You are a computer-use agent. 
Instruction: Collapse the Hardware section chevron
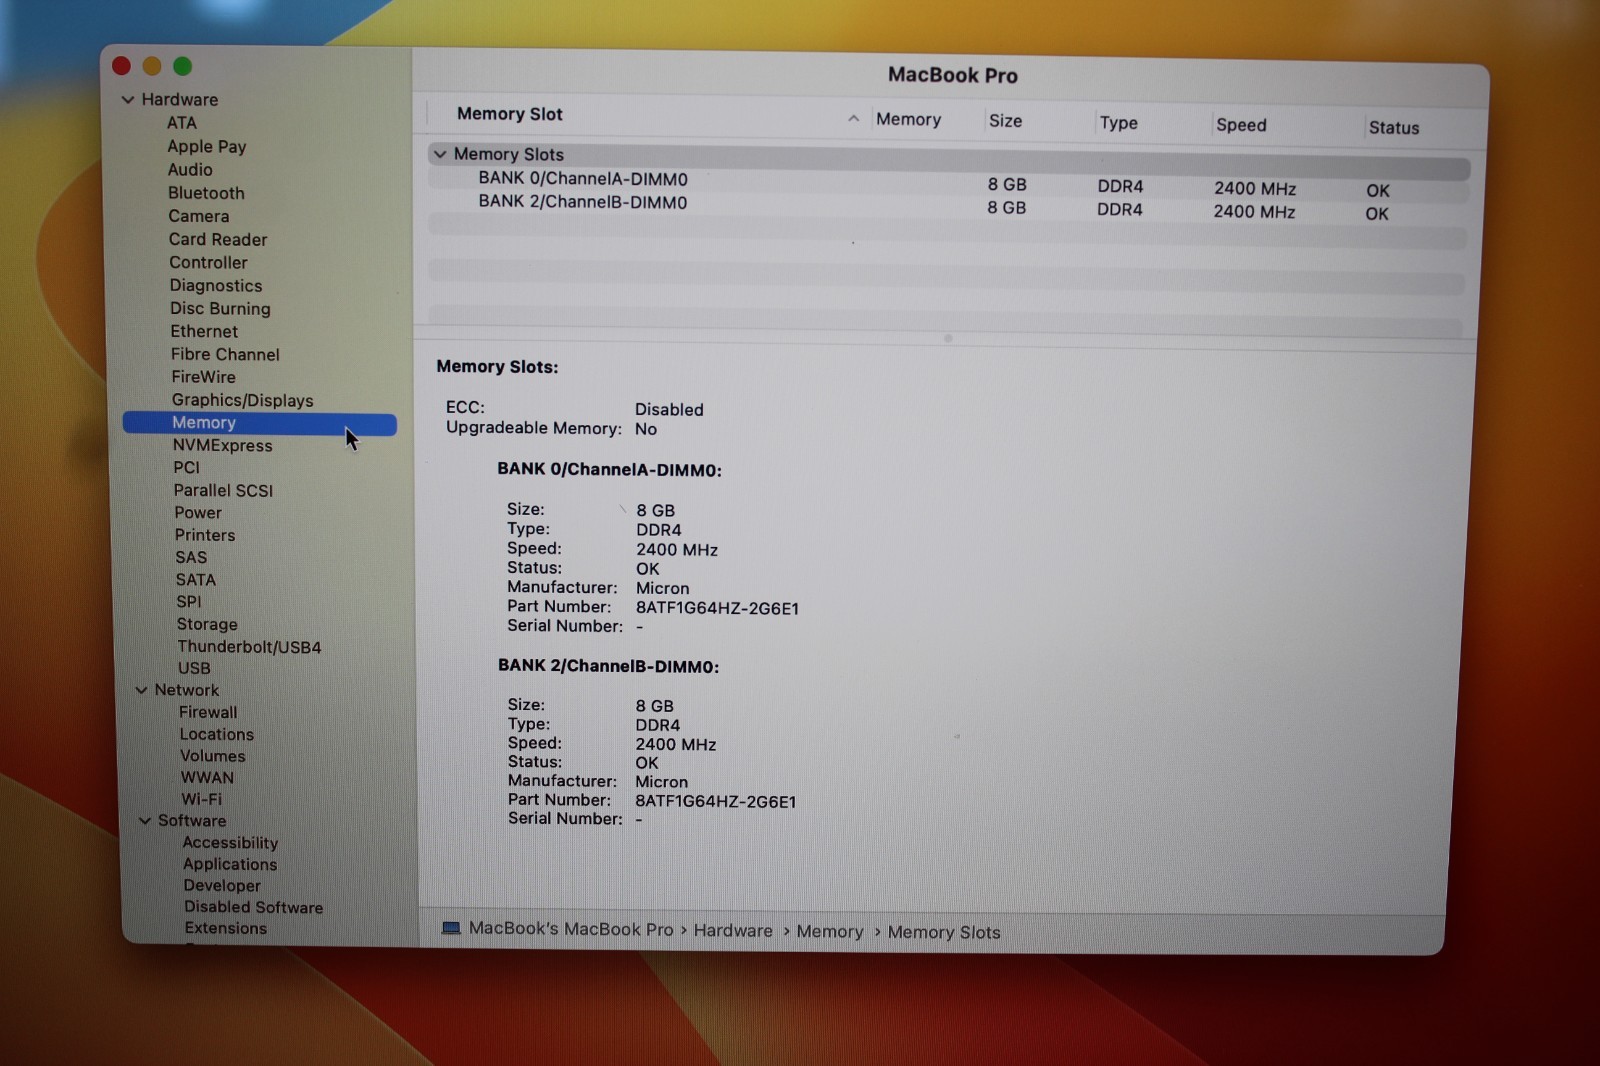pyautogui.click(x=128, y=99)
